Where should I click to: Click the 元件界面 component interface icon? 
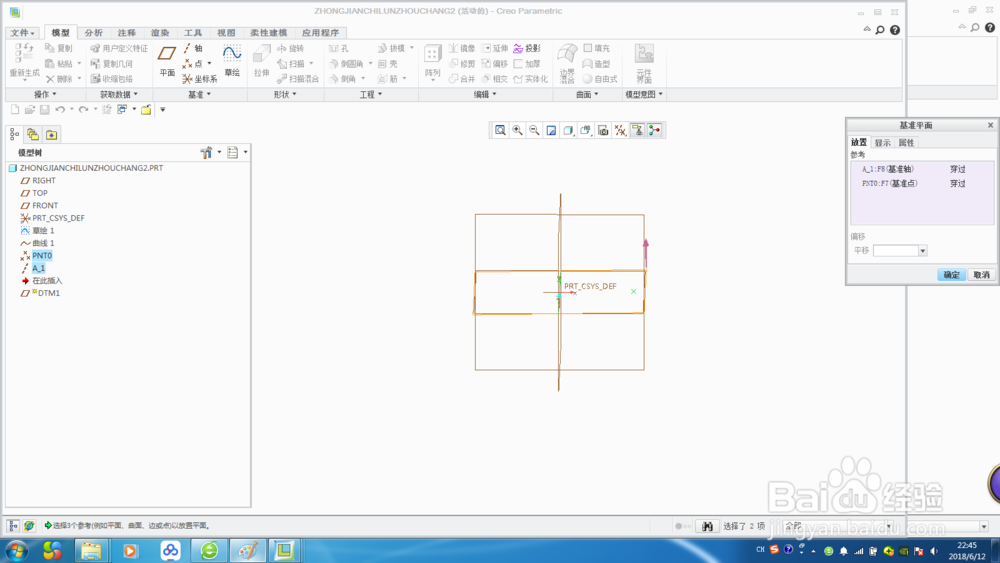tap(644, 64)
